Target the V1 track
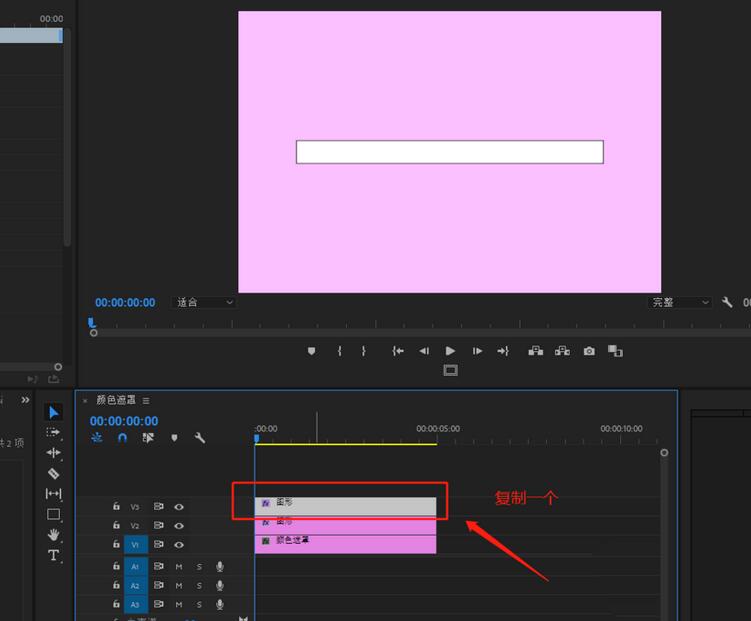751x621 pixels. tap(136, 545)
